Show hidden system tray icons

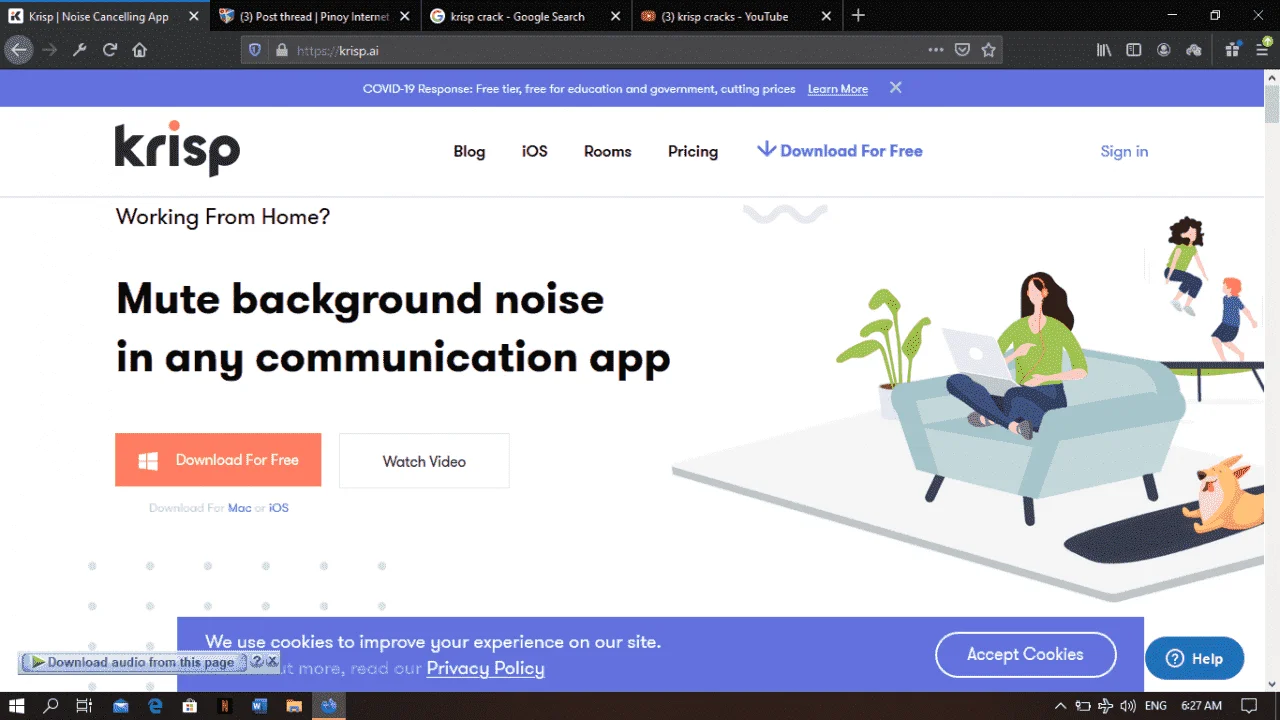[1062, 706]
